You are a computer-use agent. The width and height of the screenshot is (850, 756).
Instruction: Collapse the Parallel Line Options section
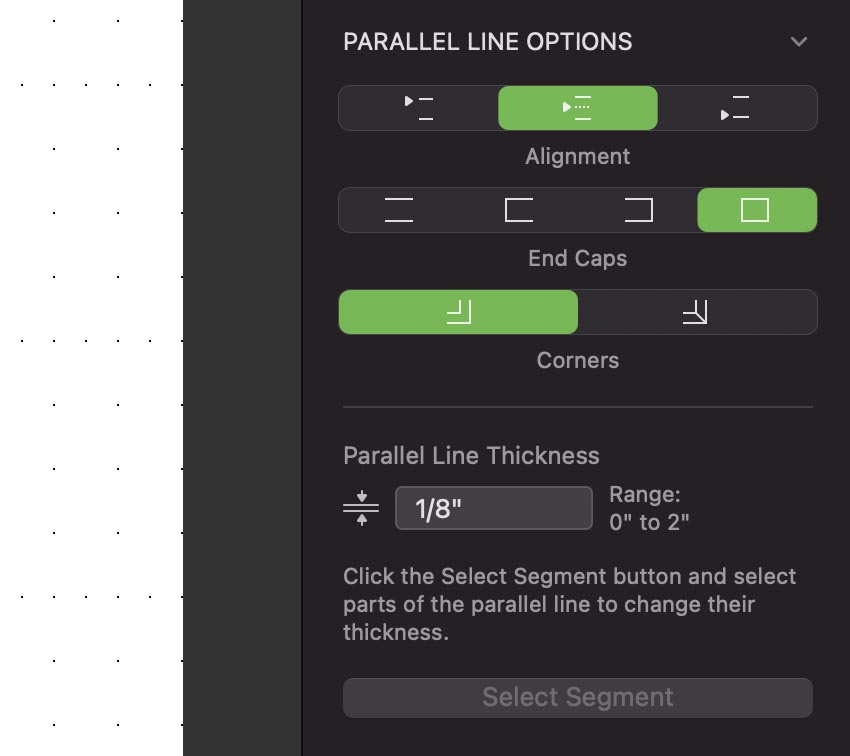[798, 42]
